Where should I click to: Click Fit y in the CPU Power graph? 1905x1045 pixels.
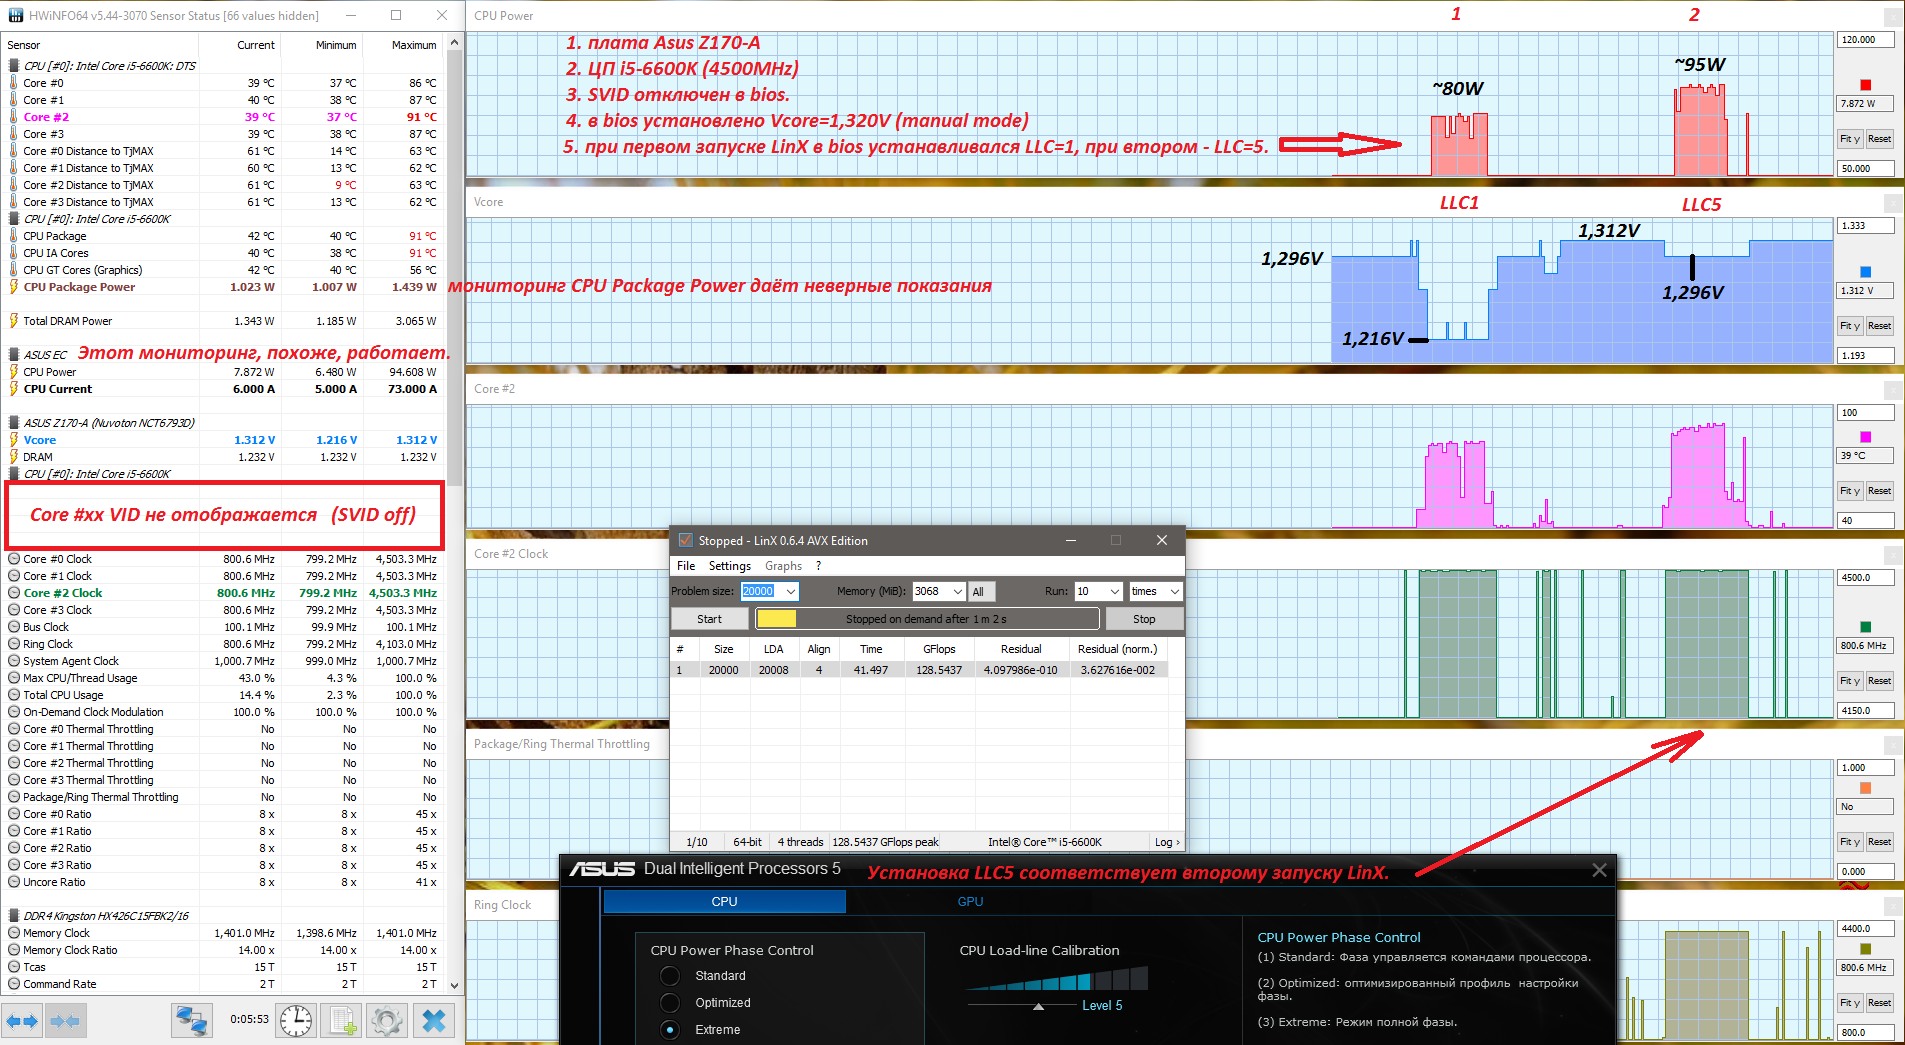pyautogui.click(x=1849, y=139)
